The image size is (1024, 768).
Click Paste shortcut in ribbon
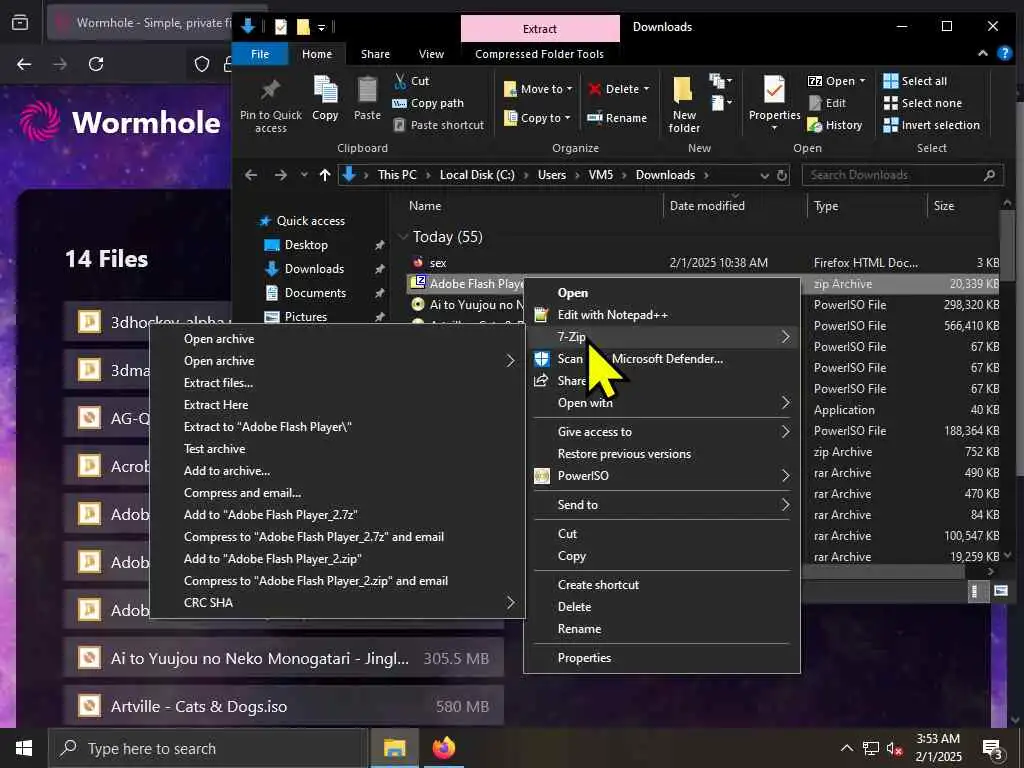tap(439, 125)
